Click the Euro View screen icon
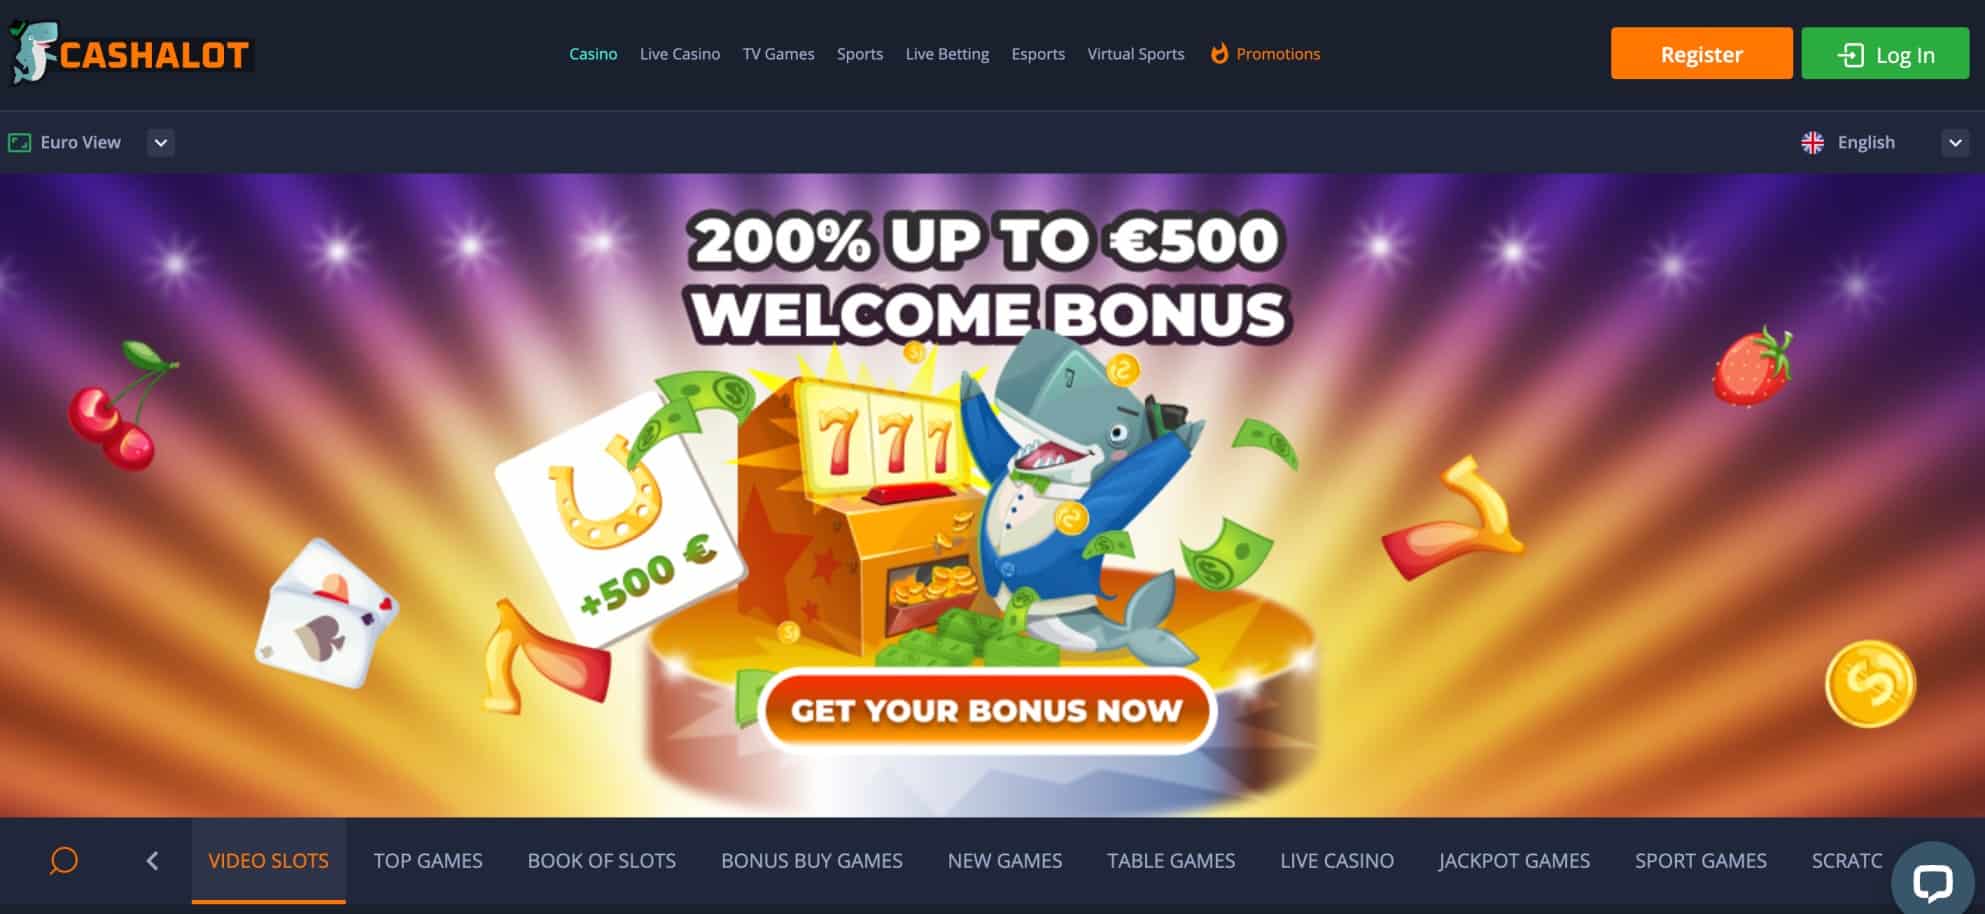 click(19, 143)
